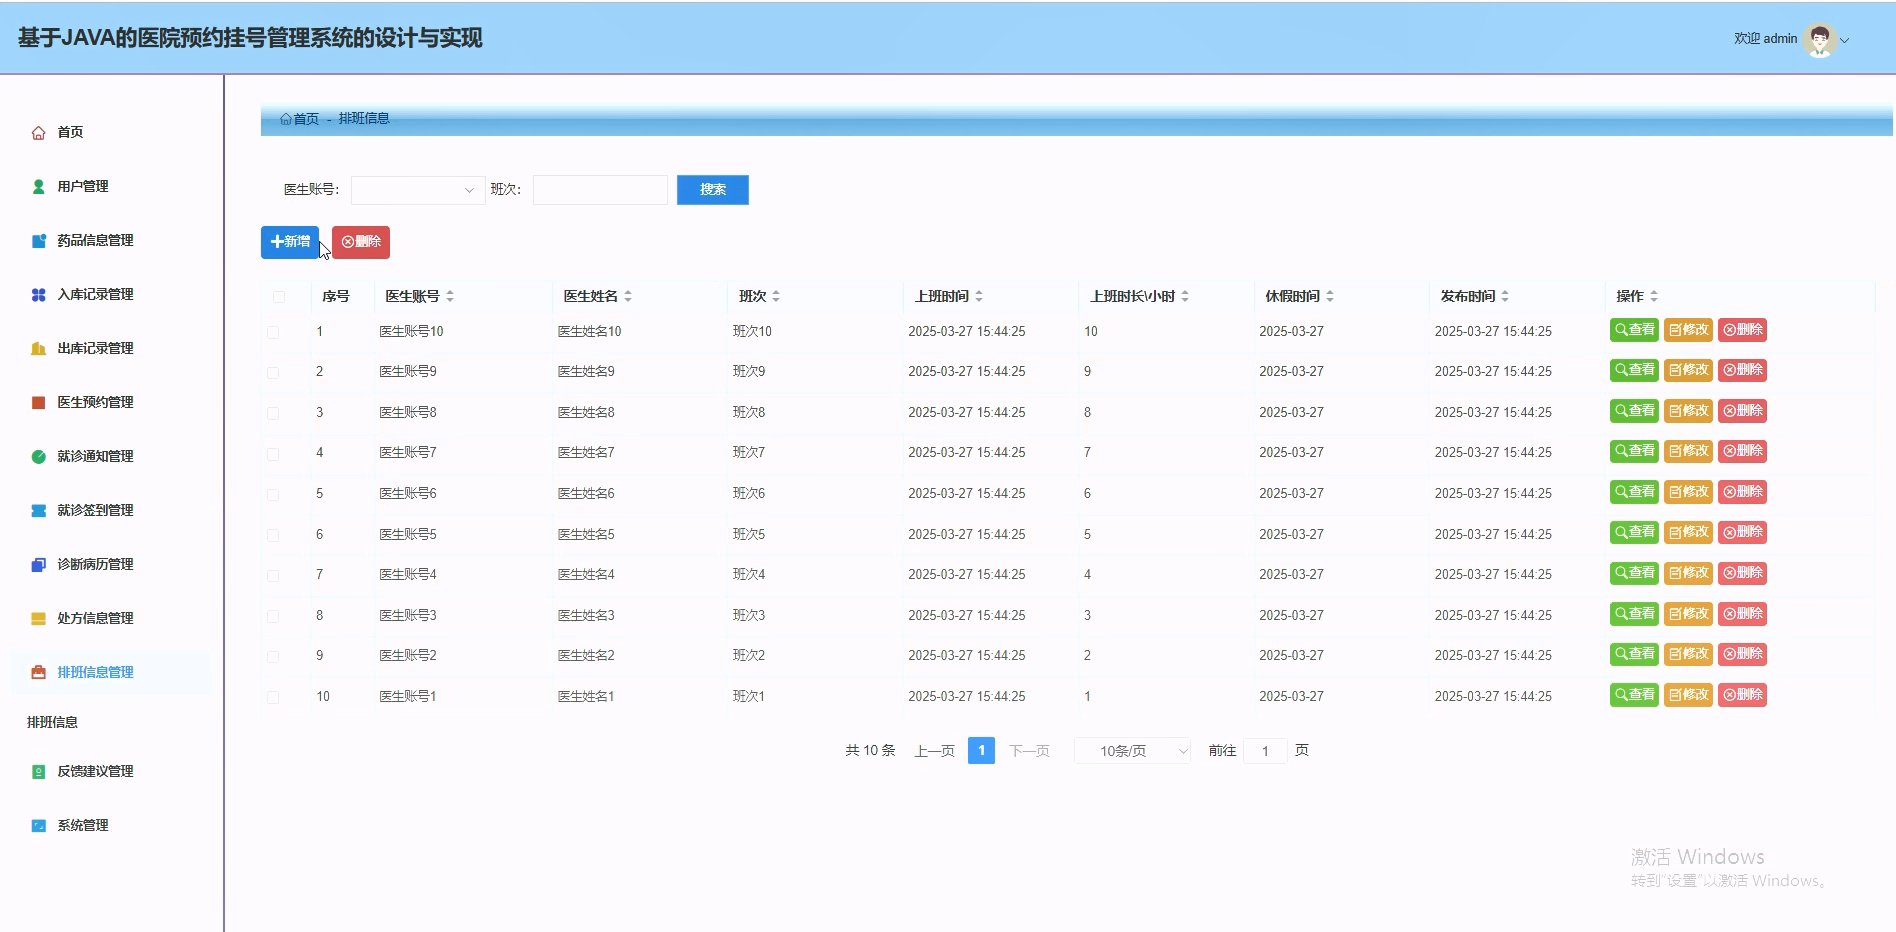
Task: Click the 排班信息管理 briefcase icon
Action: (x=38, y=672)
